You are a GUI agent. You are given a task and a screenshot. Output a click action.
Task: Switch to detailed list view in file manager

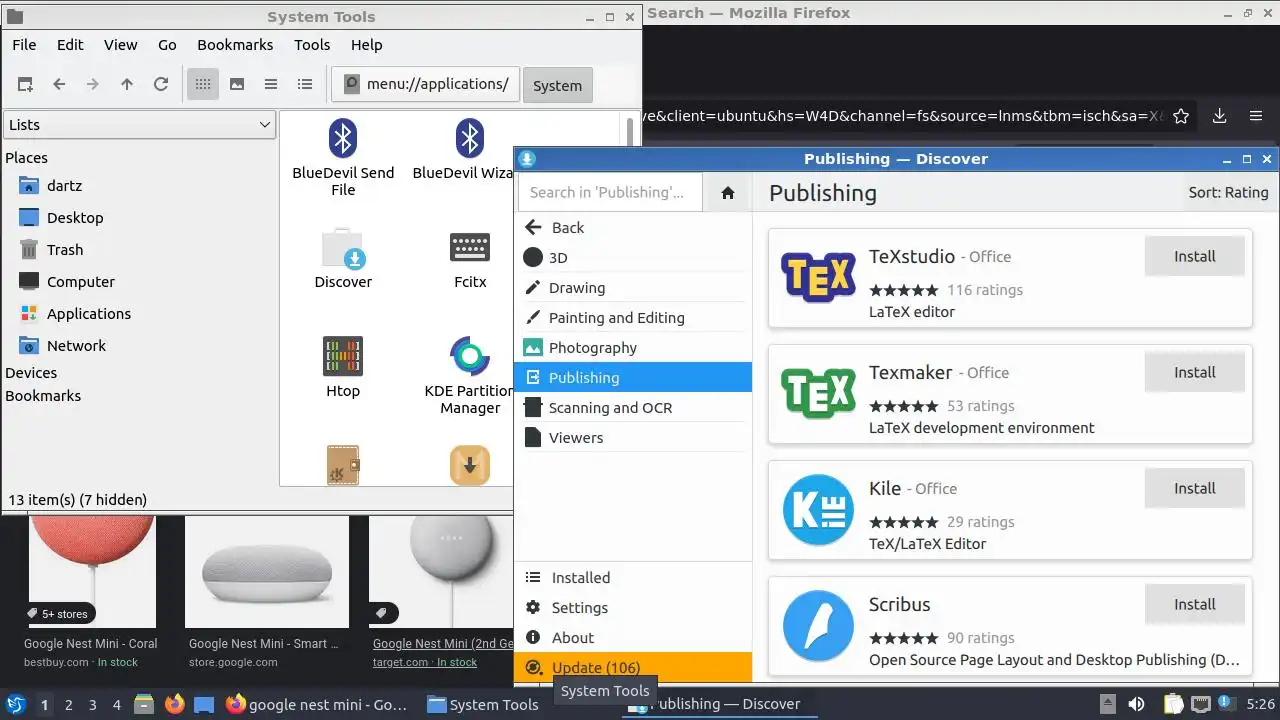[305, 85]
